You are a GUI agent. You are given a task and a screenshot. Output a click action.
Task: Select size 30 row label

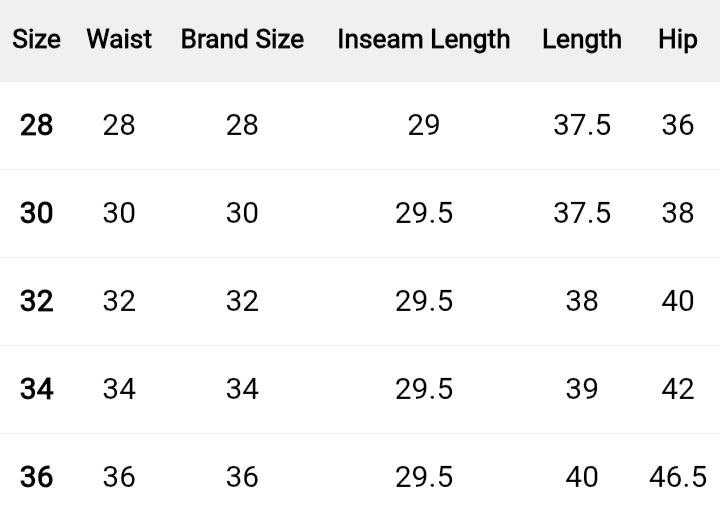click(36, 213)
